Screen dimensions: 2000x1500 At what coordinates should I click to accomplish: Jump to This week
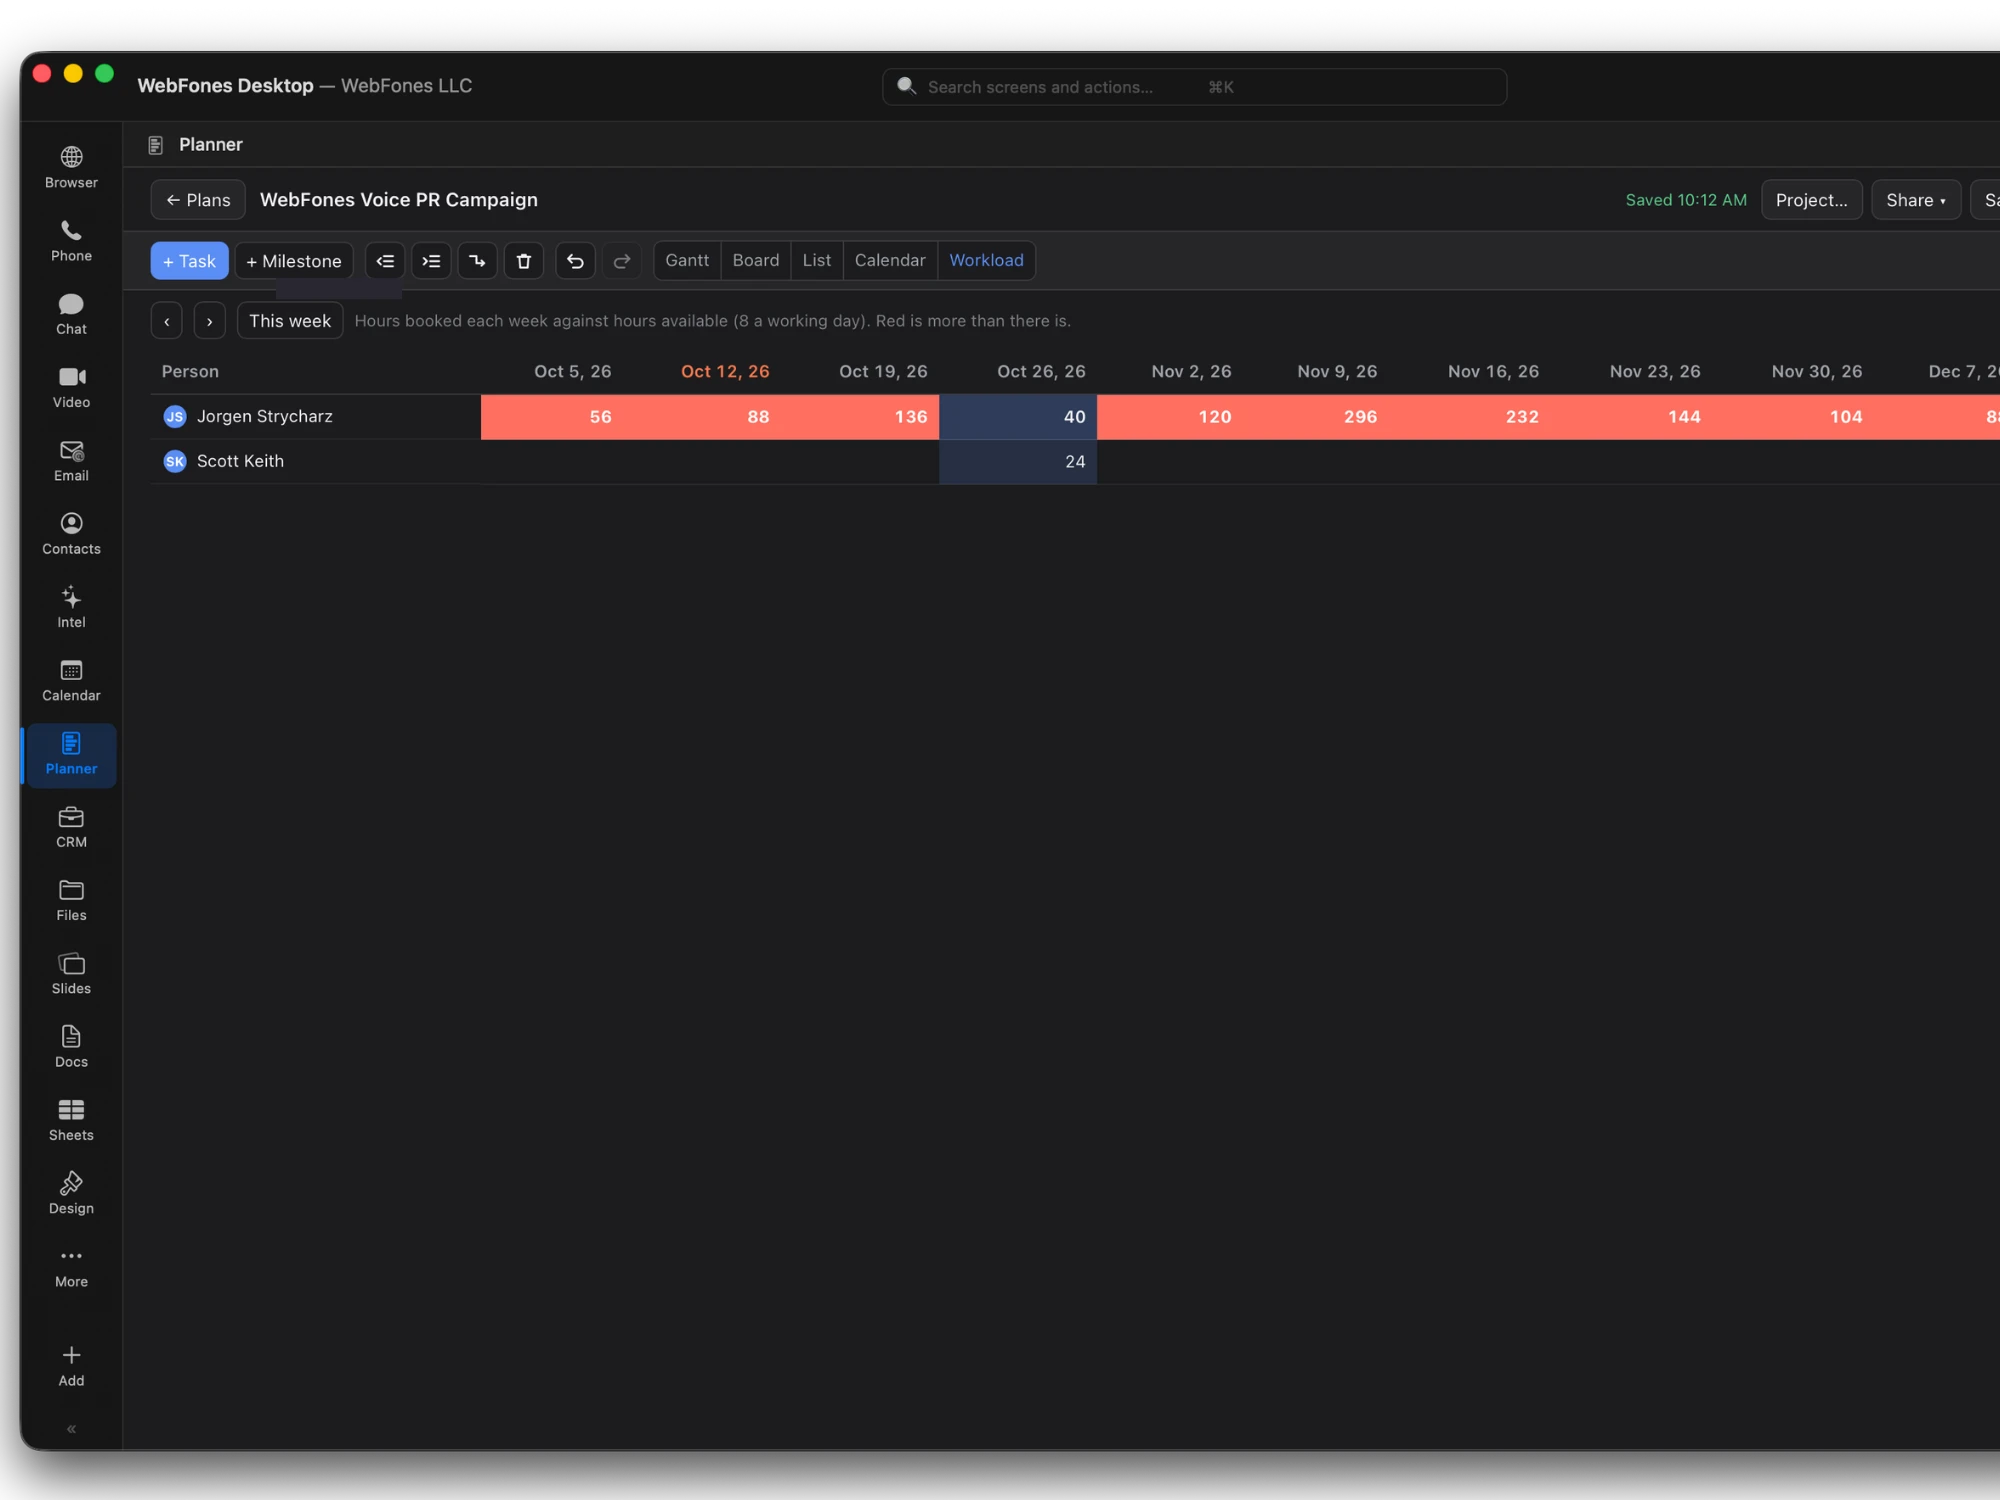pyautogui.click(x=290, y=321)
